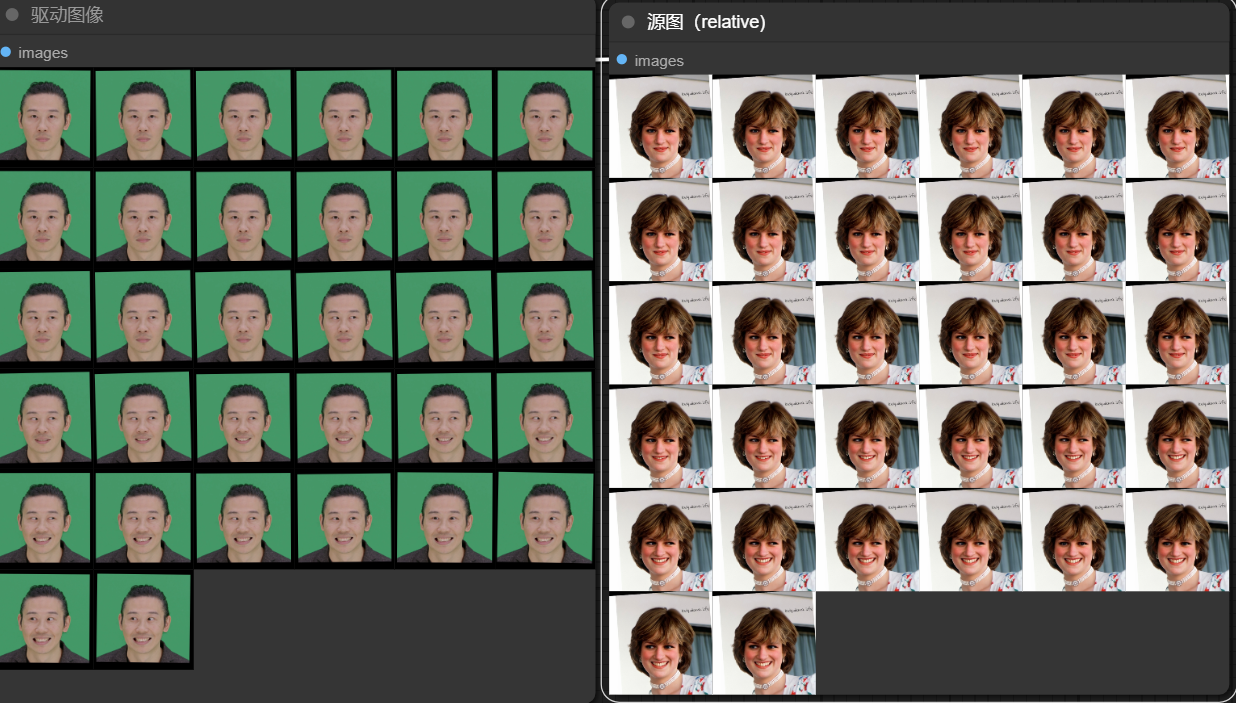Select first green-background thumbnail in the fourth row
1236x703 pixels.
45,417
